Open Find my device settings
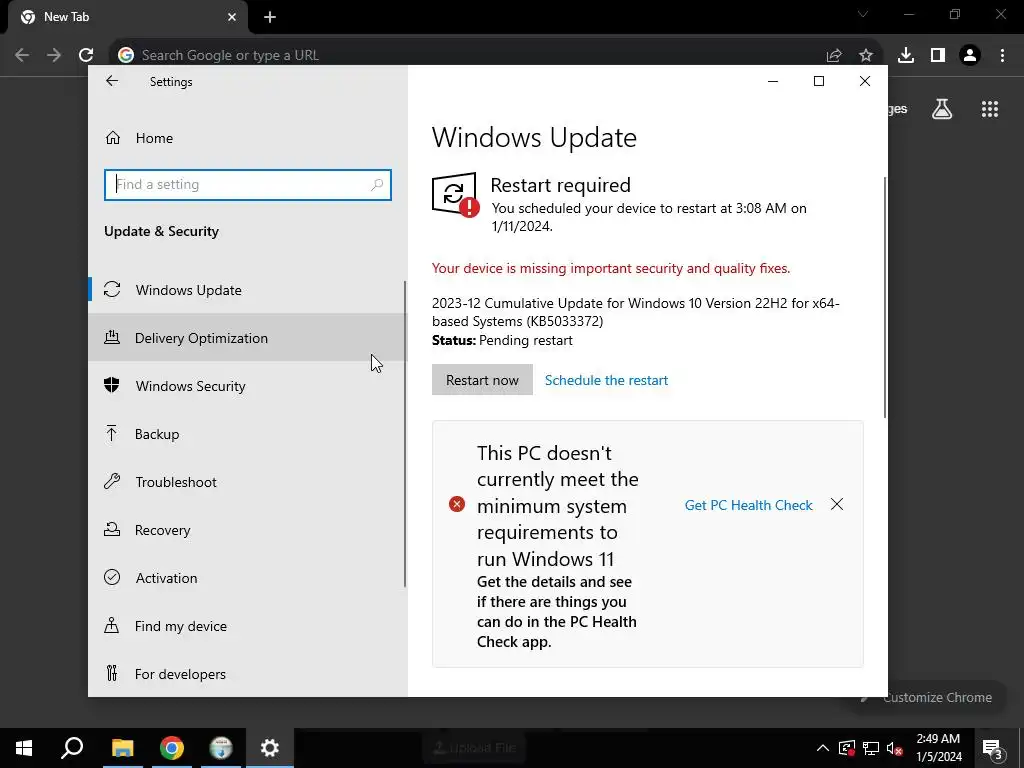Image resolution: width=1024 pixels, height=768 pixels. point(248,626)
